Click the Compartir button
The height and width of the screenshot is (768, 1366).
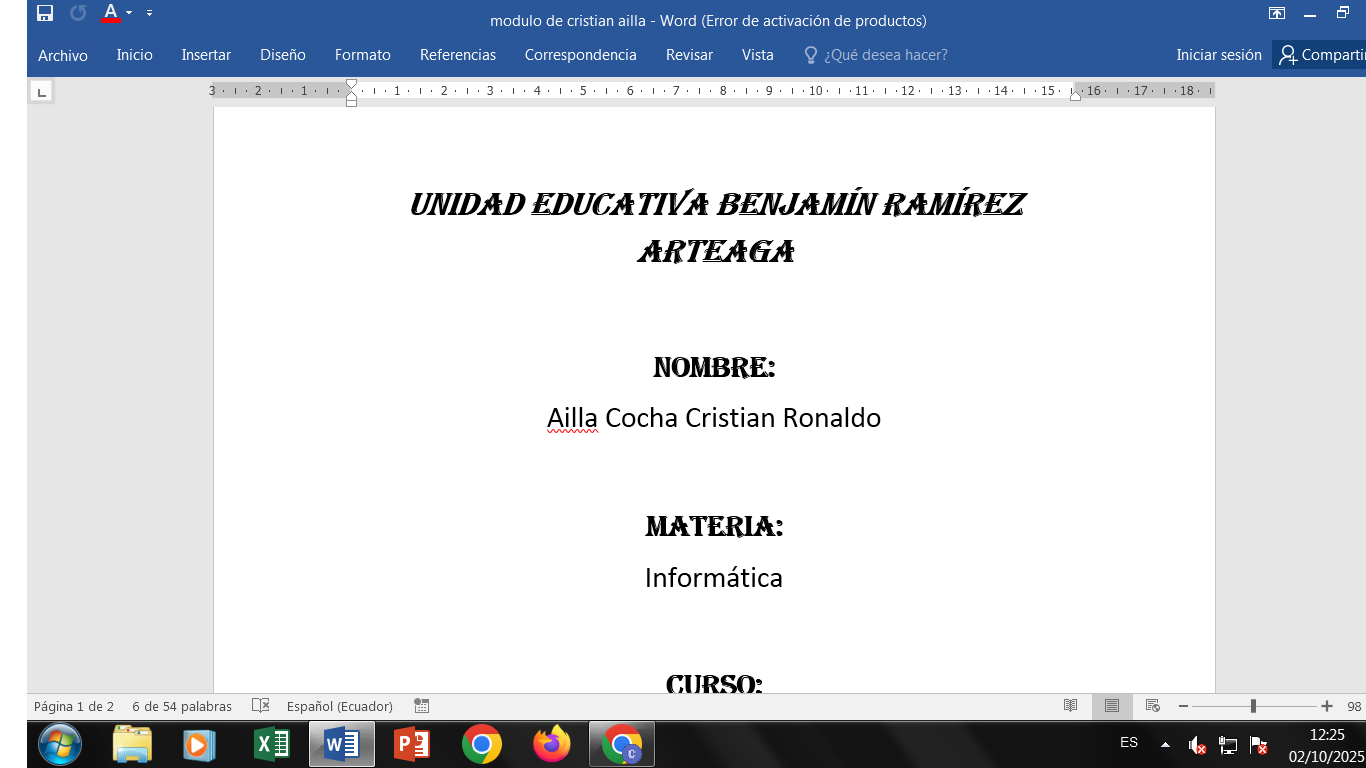[1321, 55]
